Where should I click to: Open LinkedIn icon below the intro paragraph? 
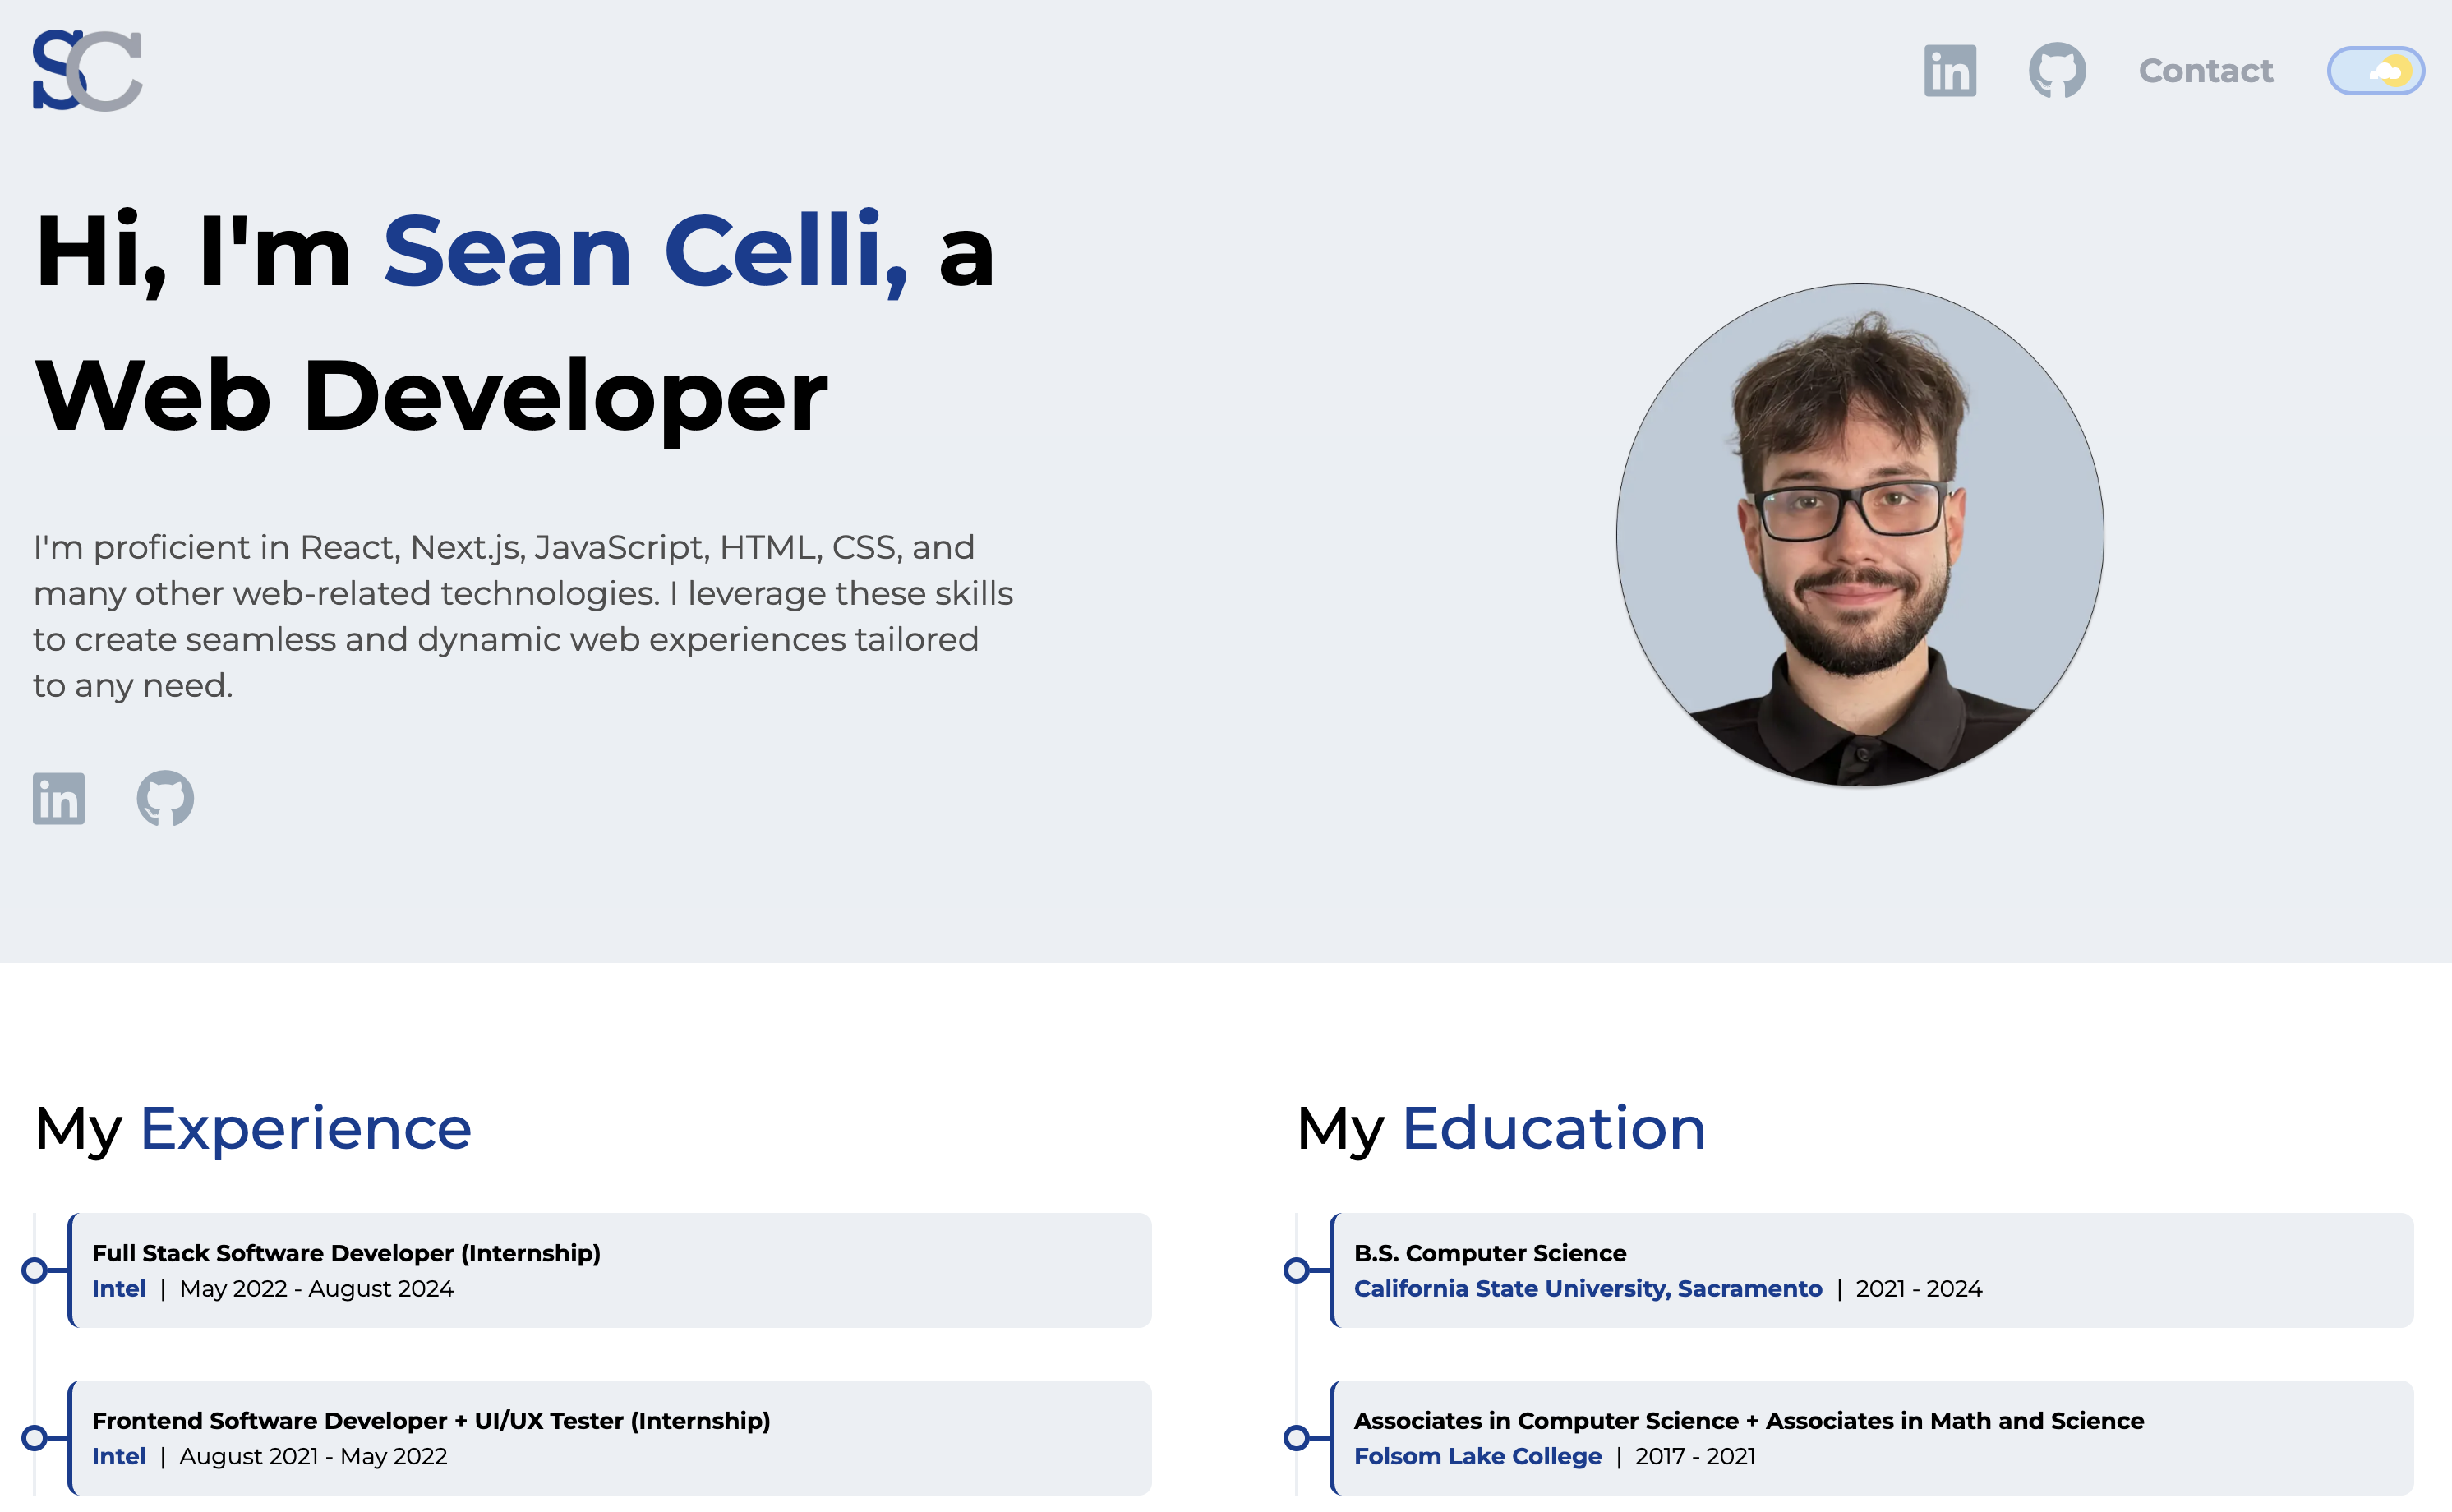click(58, 798)
